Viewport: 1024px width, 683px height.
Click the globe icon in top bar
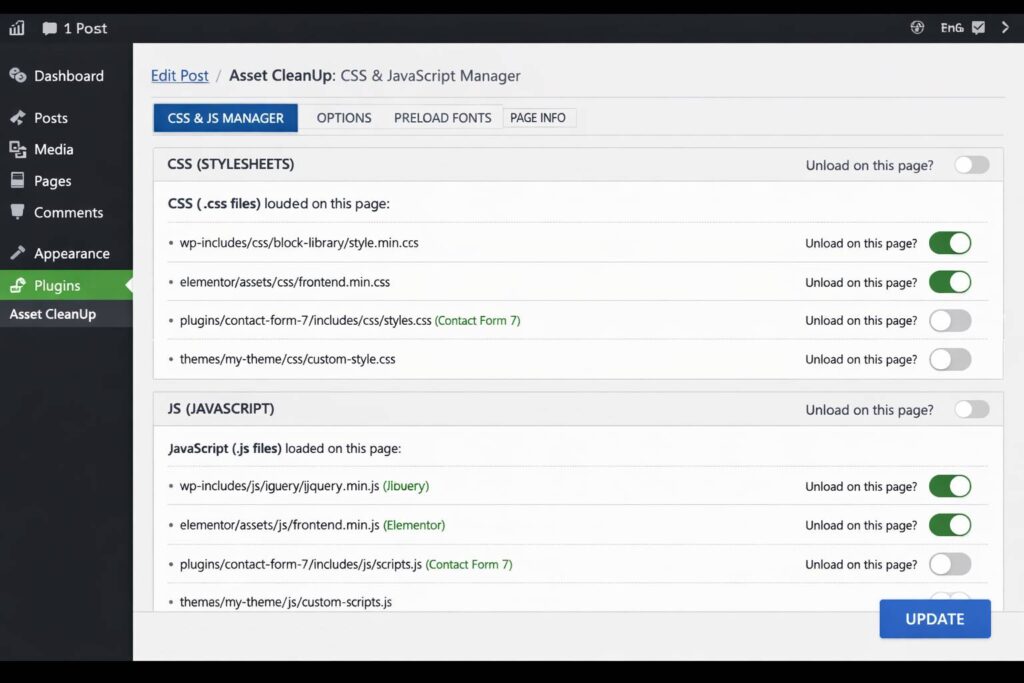click(x=917, y=28)
